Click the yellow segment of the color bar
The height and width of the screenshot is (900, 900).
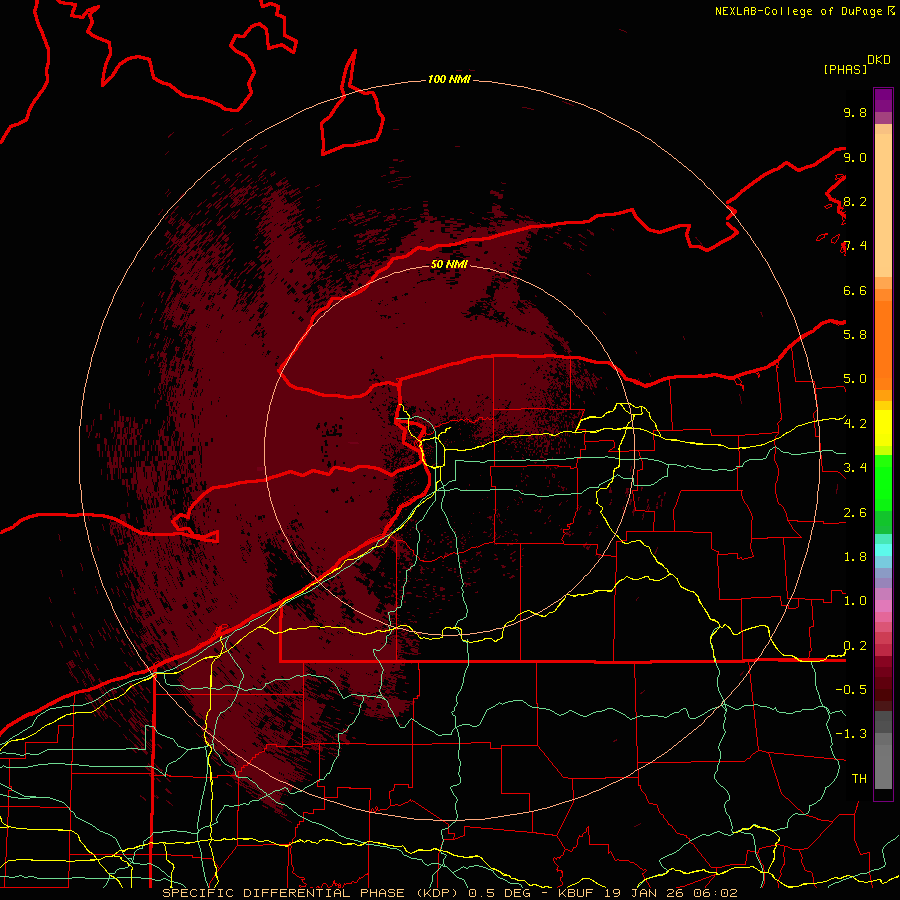883,428
